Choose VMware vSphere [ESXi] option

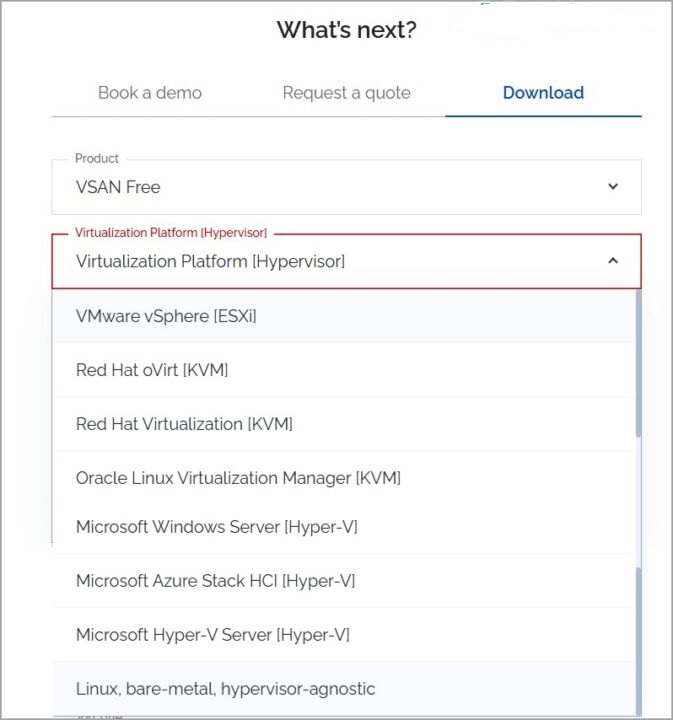click(344, 316)
